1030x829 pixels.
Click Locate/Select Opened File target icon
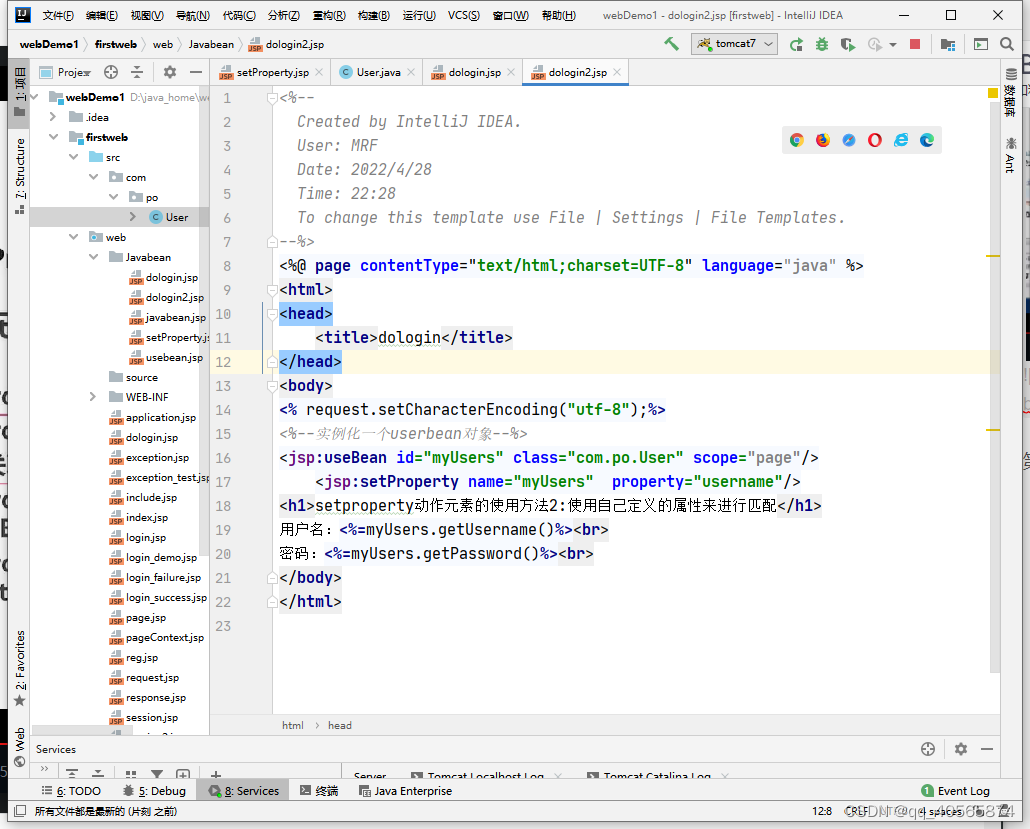[x=111, y=72]
